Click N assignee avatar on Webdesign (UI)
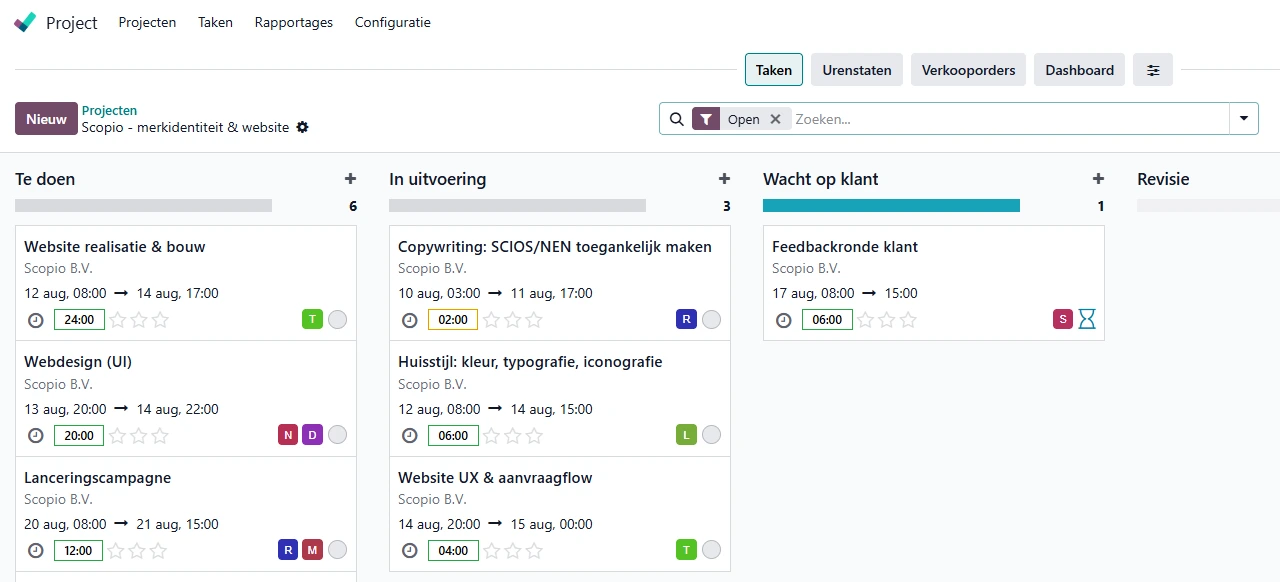Viewport: 1280px width, 582px height. tap(288, 435)
